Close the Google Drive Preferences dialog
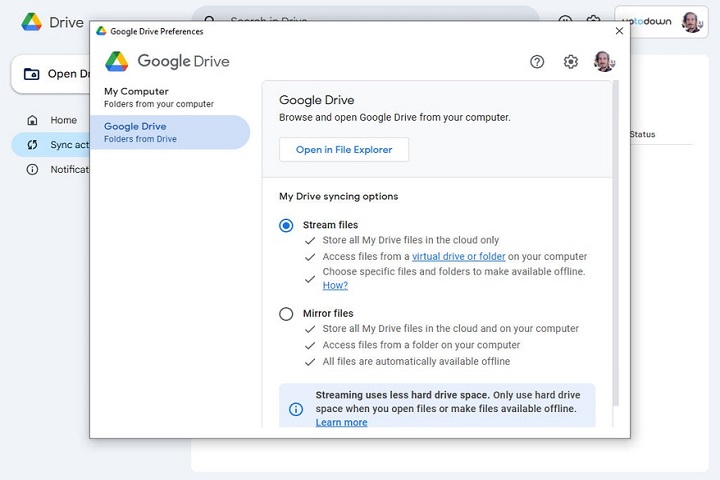 pos(619,31)
